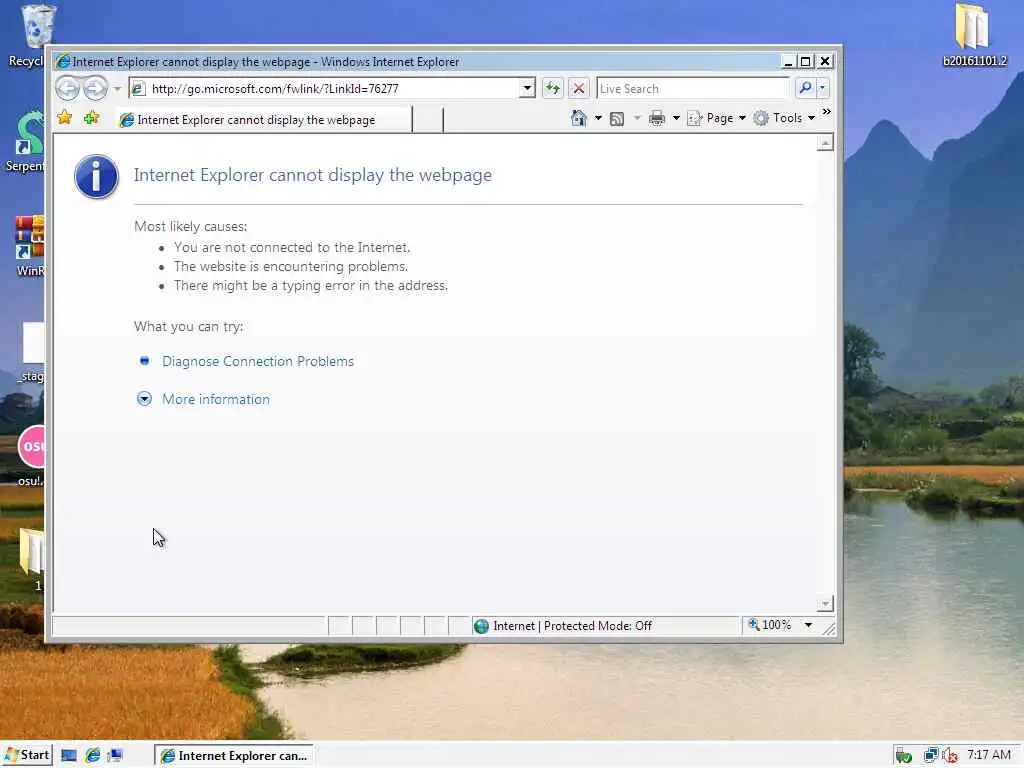Select the Internet Explorer taskbar button
1024x768 pixels.
point(234,756)
